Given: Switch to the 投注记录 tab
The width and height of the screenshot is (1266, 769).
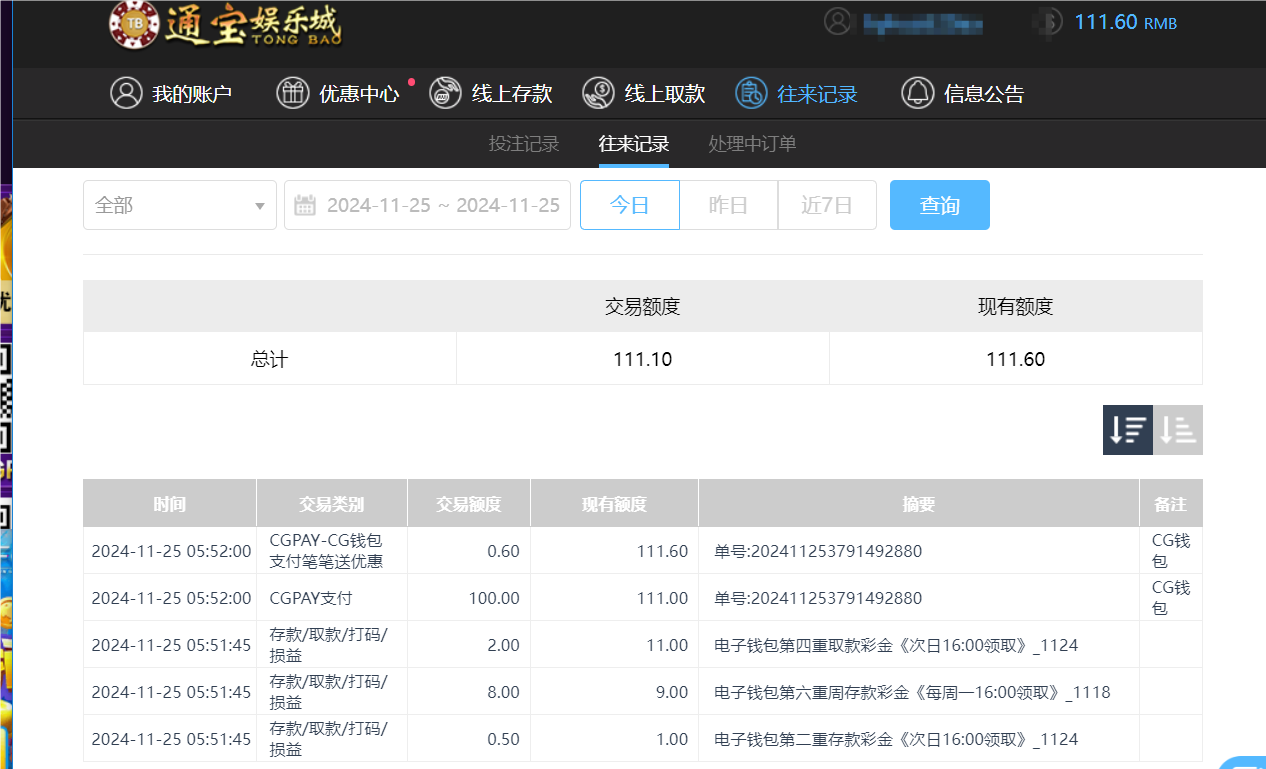Looking at the screenshot, I should [524, 143].
